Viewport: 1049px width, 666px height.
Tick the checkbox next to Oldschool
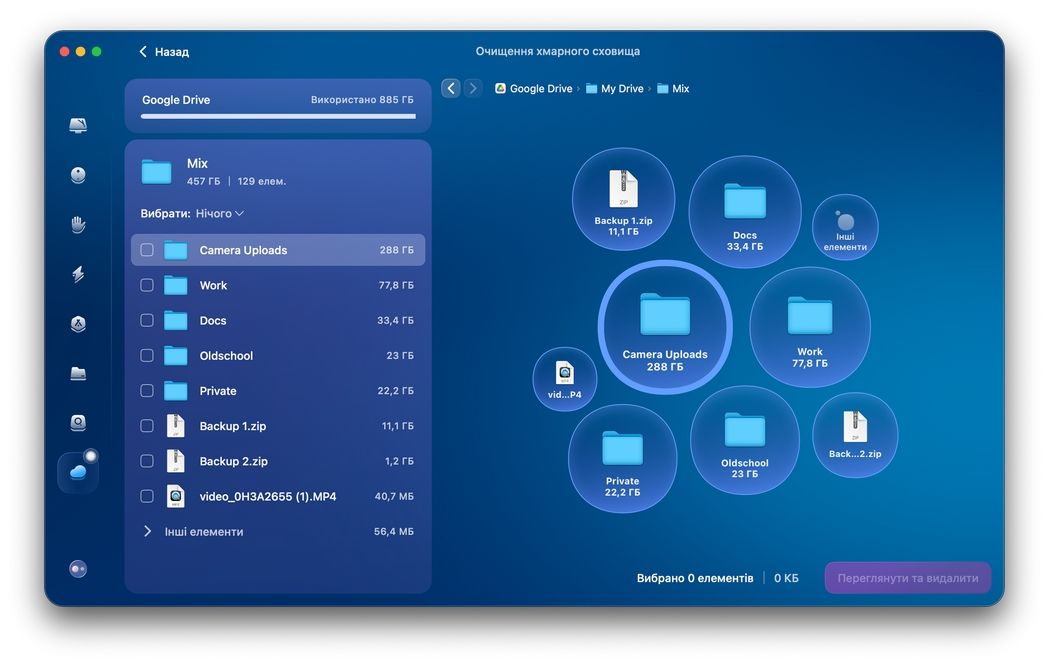pos(147,356)
